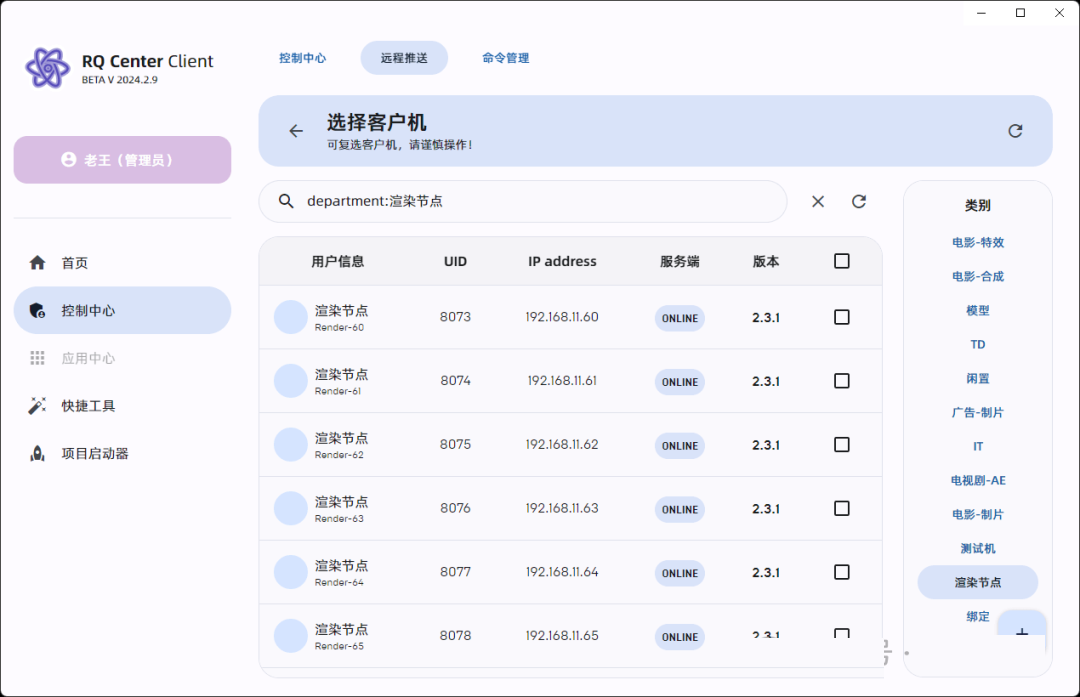
Task: Check the box for Render-60
Action: pos(842,317)
